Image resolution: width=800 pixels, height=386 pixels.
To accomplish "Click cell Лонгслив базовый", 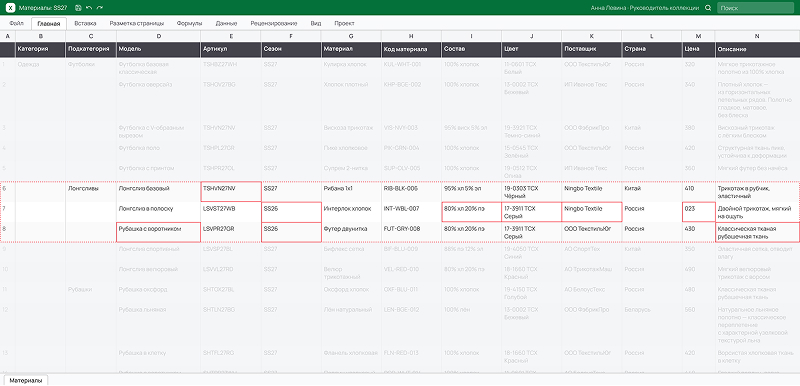I will tap(159, 192).
